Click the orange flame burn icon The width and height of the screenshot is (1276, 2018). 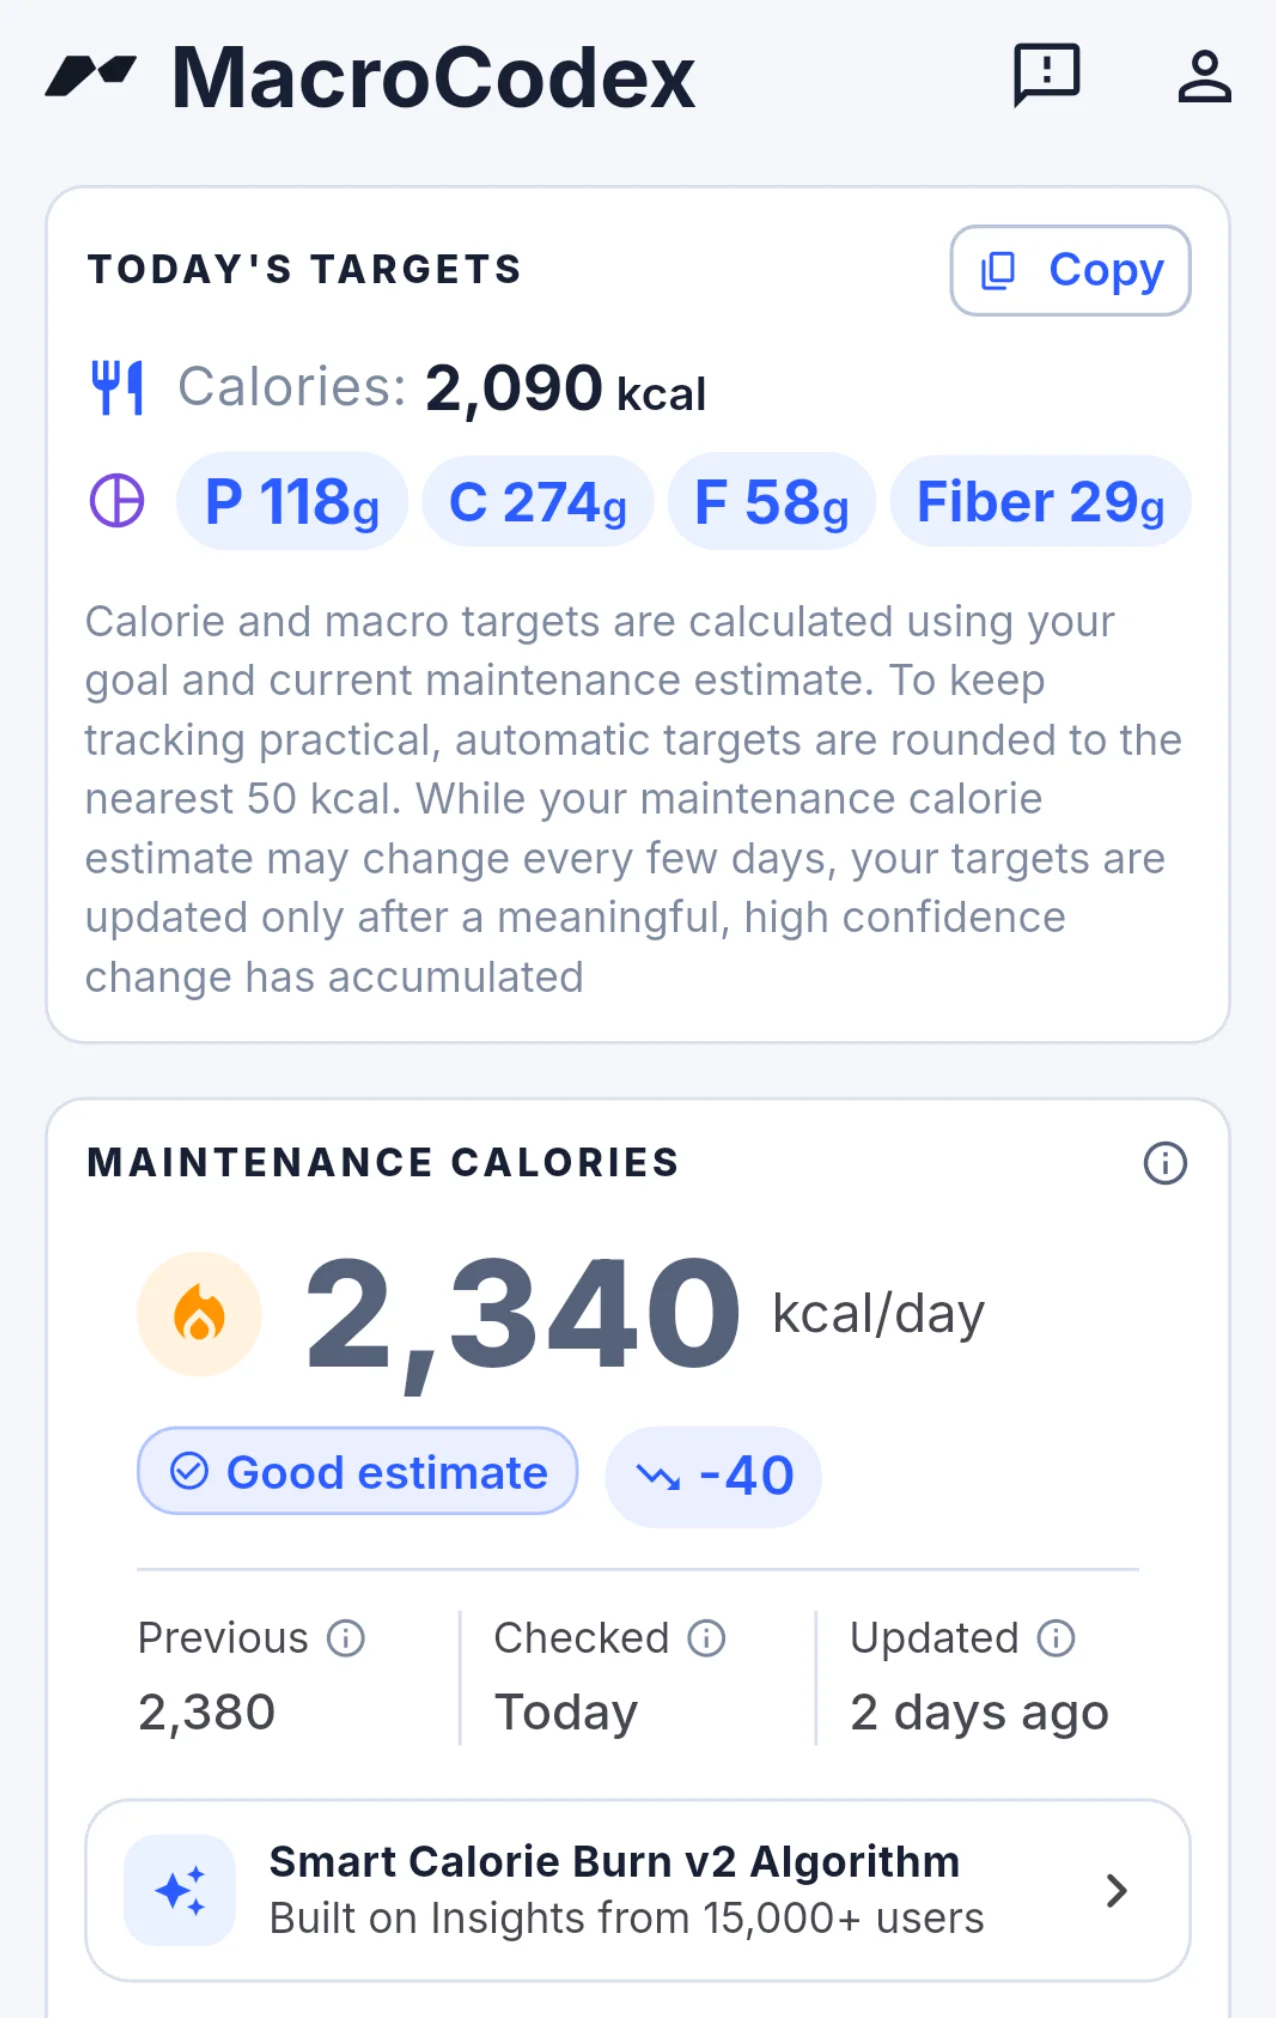coord(199,1314)
